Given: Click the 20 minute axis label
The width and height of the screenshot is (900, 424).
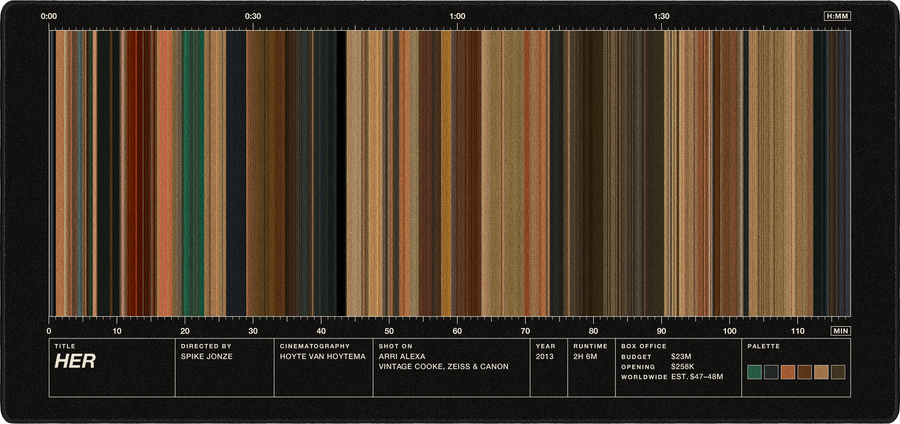Looking at the screenshot, I should 185,331.
